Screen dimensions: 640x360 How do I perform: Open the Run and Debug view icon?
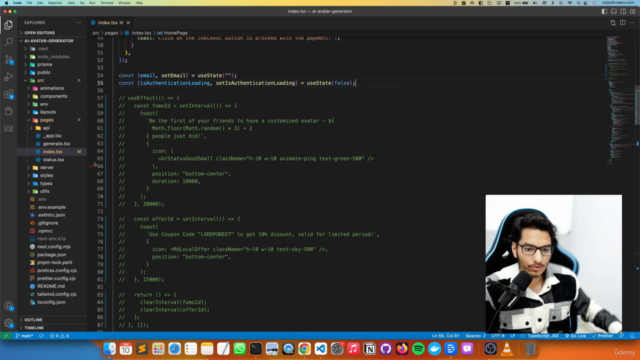(9, 77)
